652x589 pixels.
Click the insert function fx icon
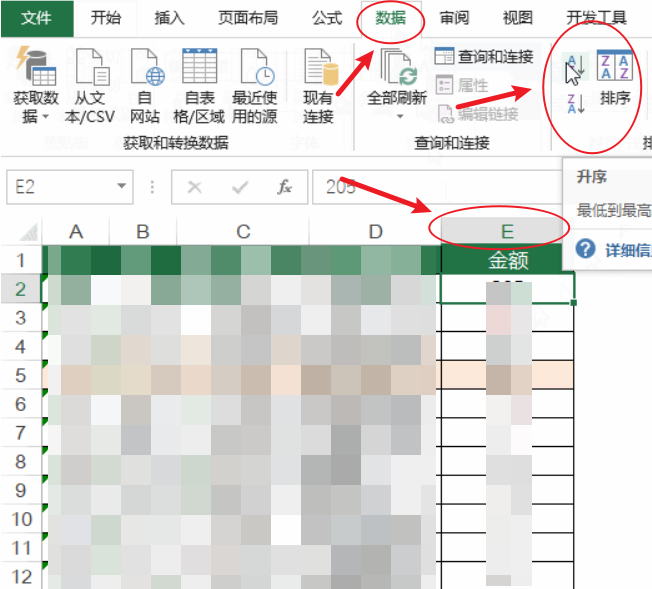click(285, 187)
